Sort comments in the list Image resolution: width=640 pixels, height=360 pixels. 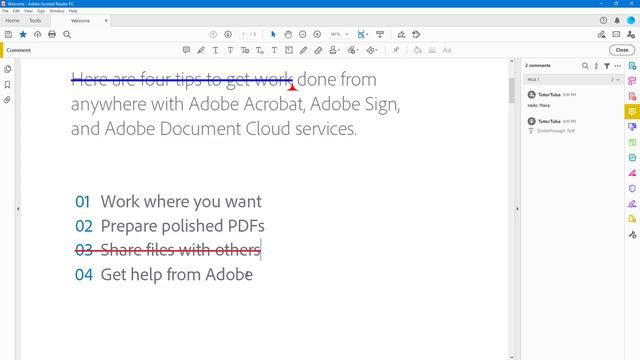click(x=596, y=66)
